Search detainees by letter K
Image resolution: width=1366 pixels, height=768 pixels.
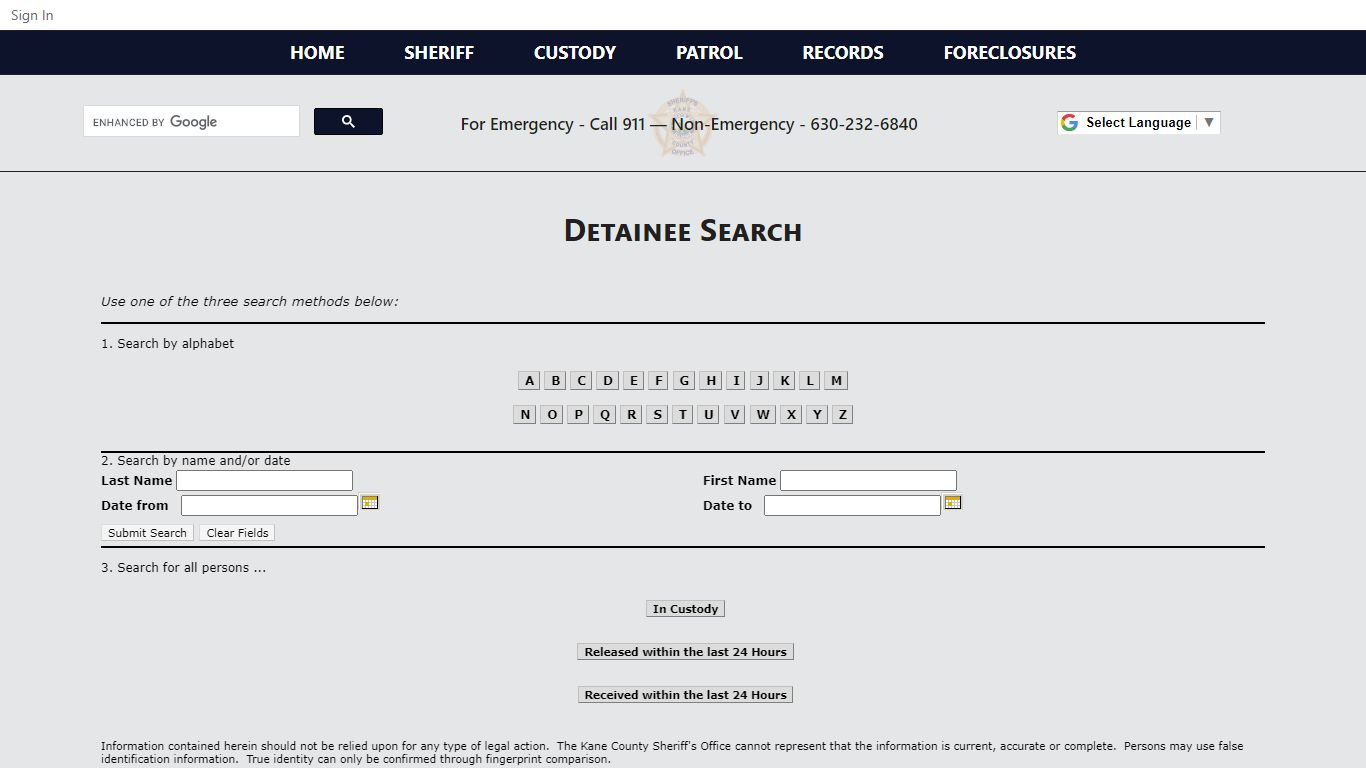(785, 381)
